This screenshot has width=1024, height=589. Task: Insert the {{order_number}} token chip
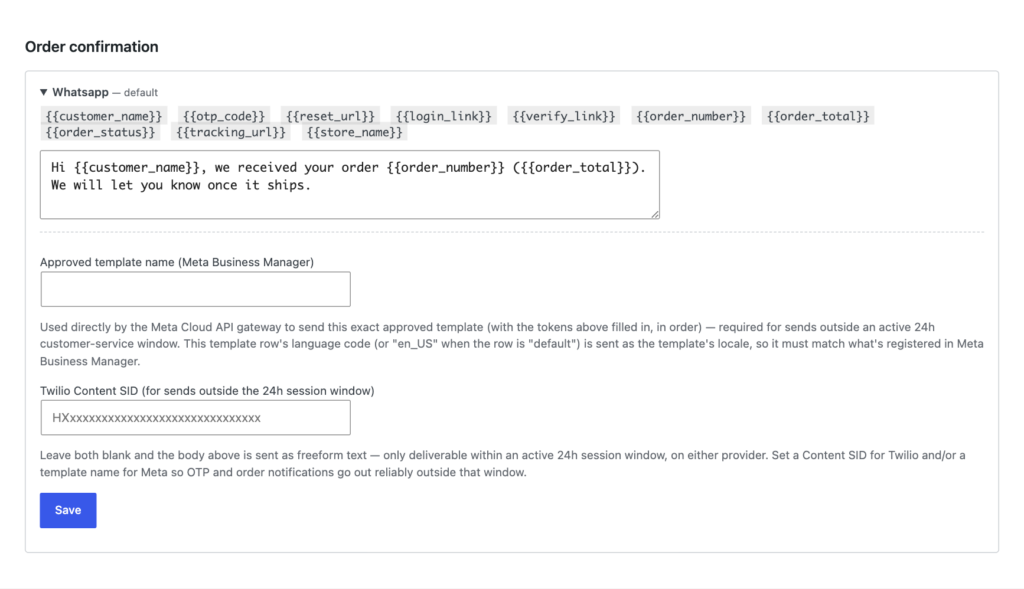pos(691,116)
